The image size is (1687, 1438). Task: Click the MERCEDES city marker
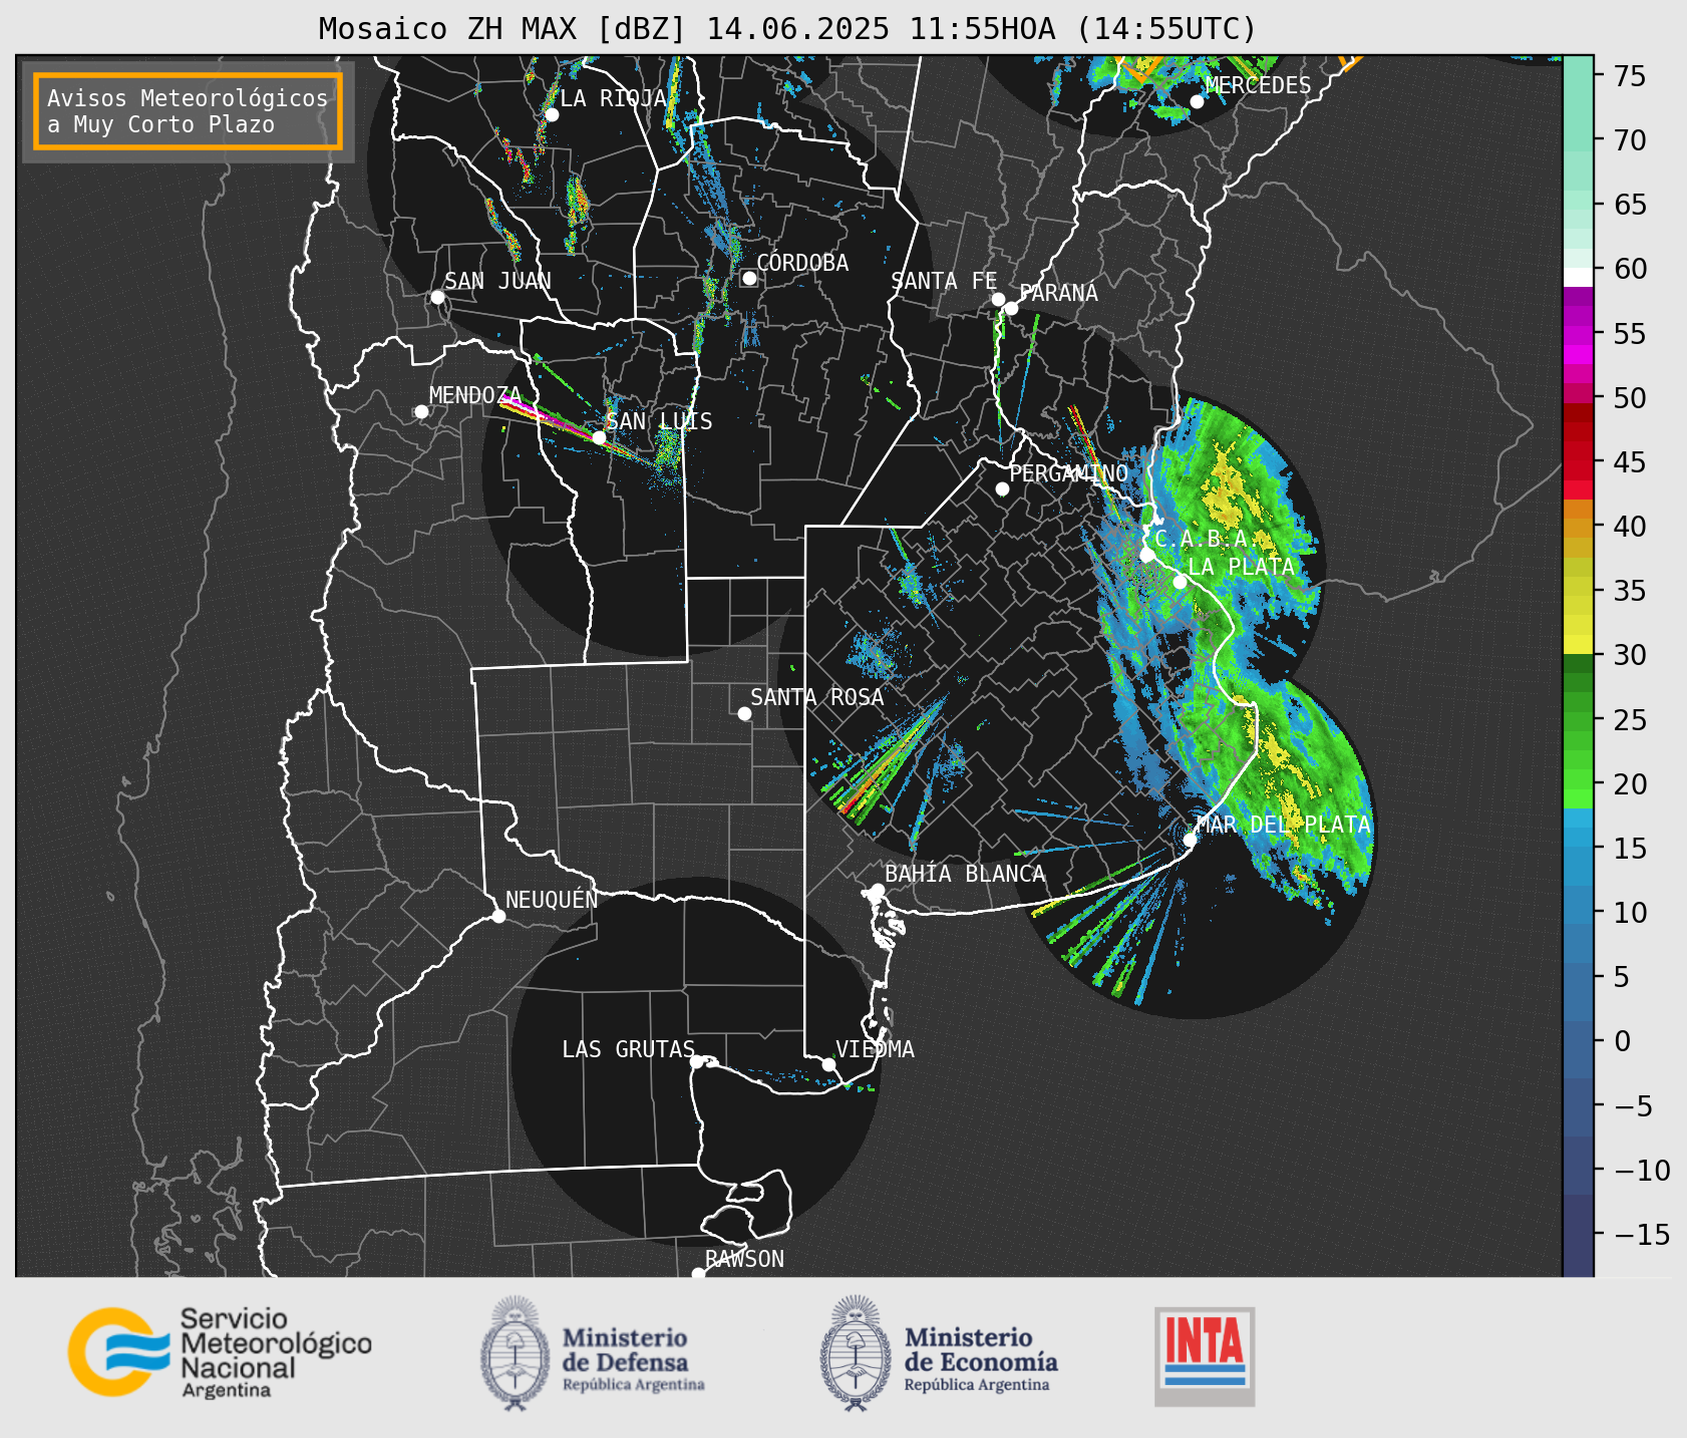click(x=1197, y=101)
